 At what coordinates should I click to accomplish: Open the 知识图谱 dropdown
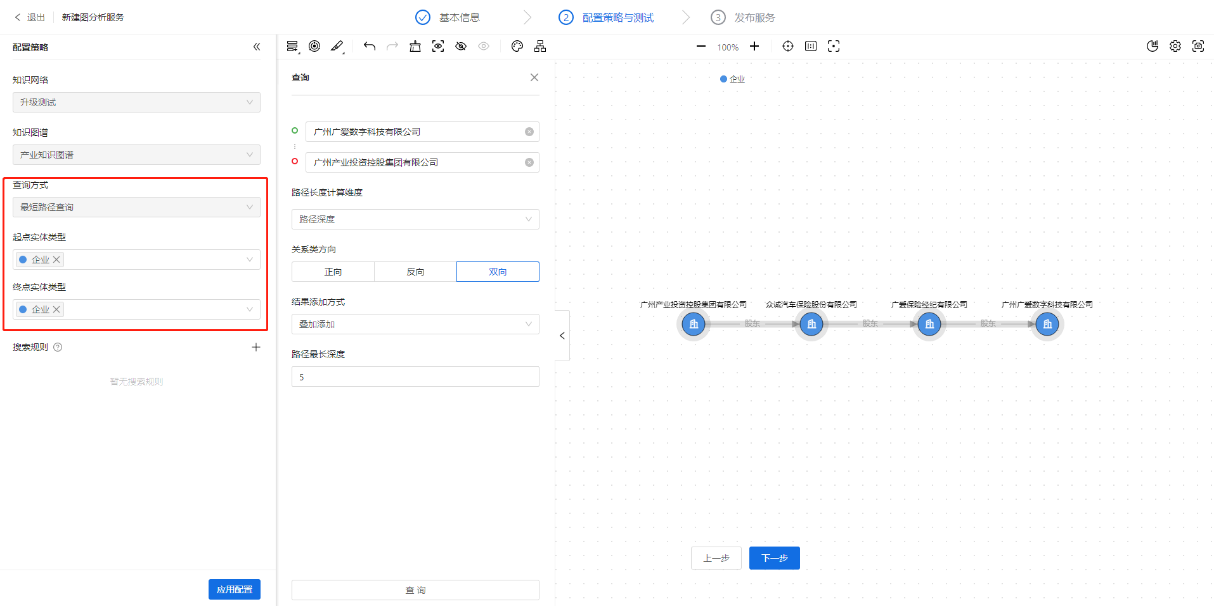pos(137,155)
